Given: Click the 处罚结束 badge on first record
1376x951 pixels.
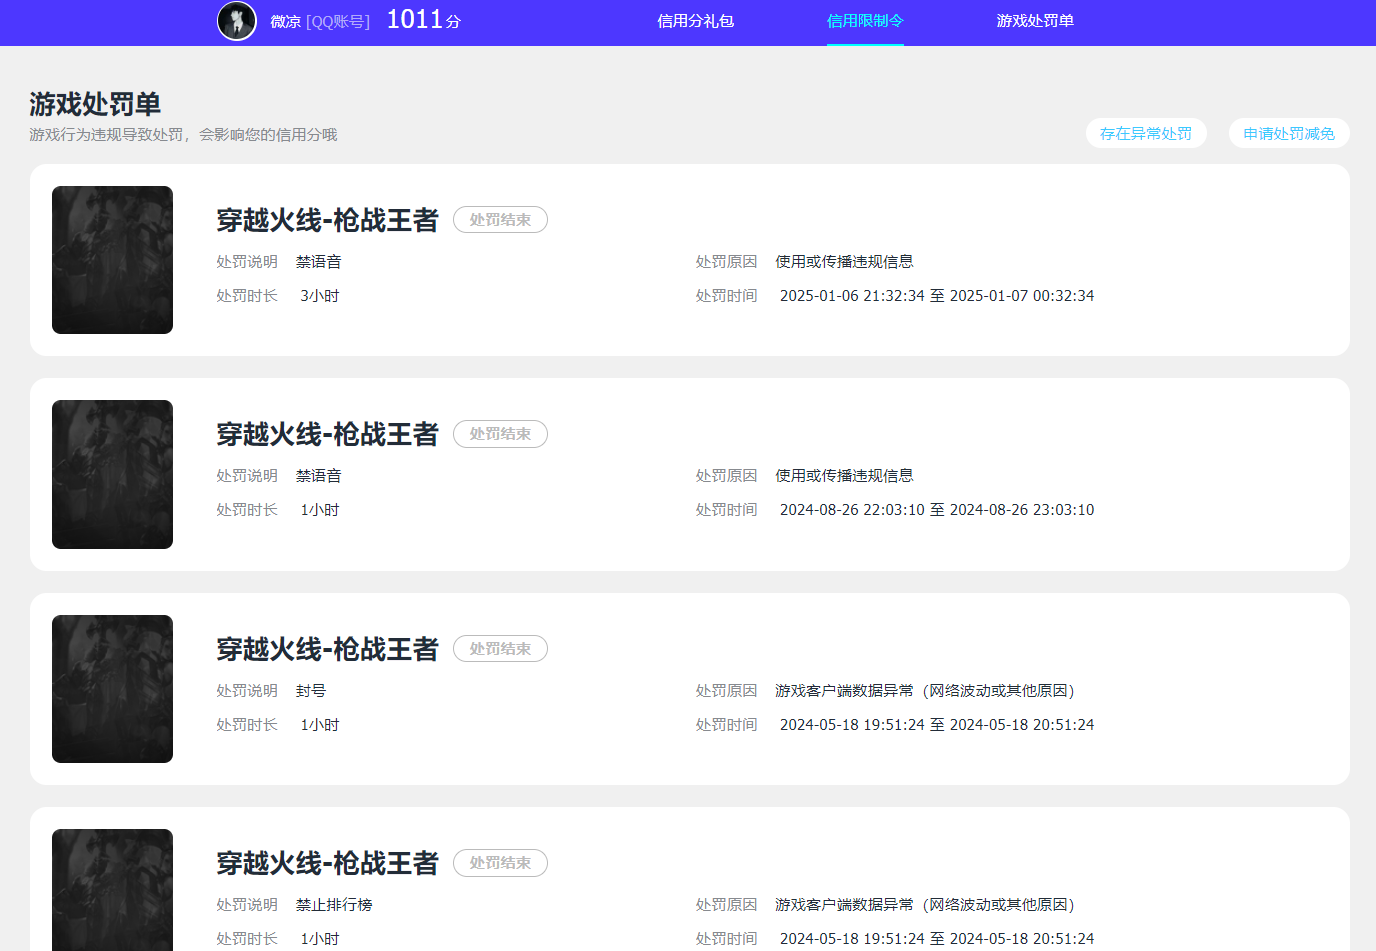Looking at the screenshot, I should pyautogui.click(x=500, y=219).
